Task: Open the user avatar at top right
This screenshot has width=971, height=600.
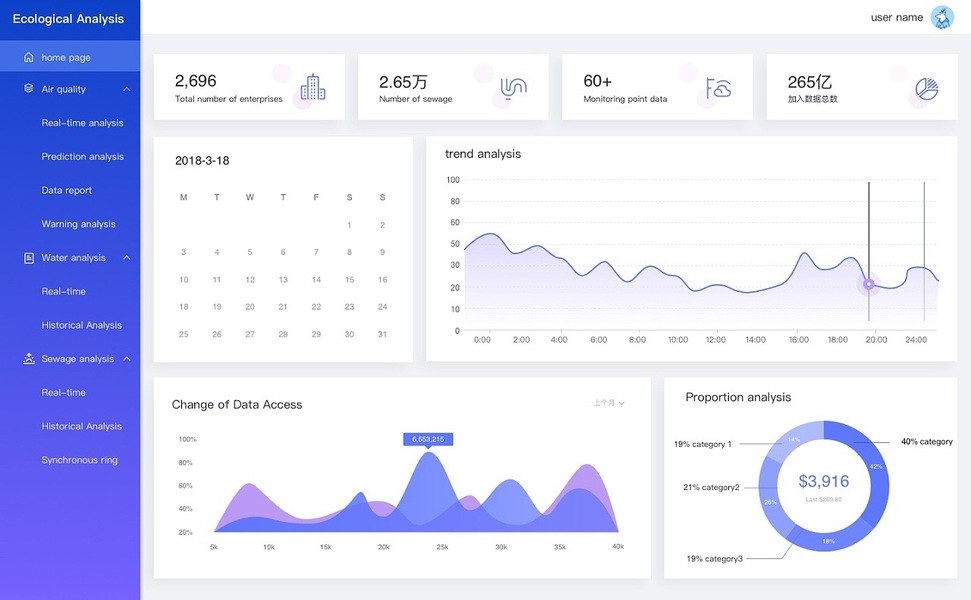Action: 942,17
